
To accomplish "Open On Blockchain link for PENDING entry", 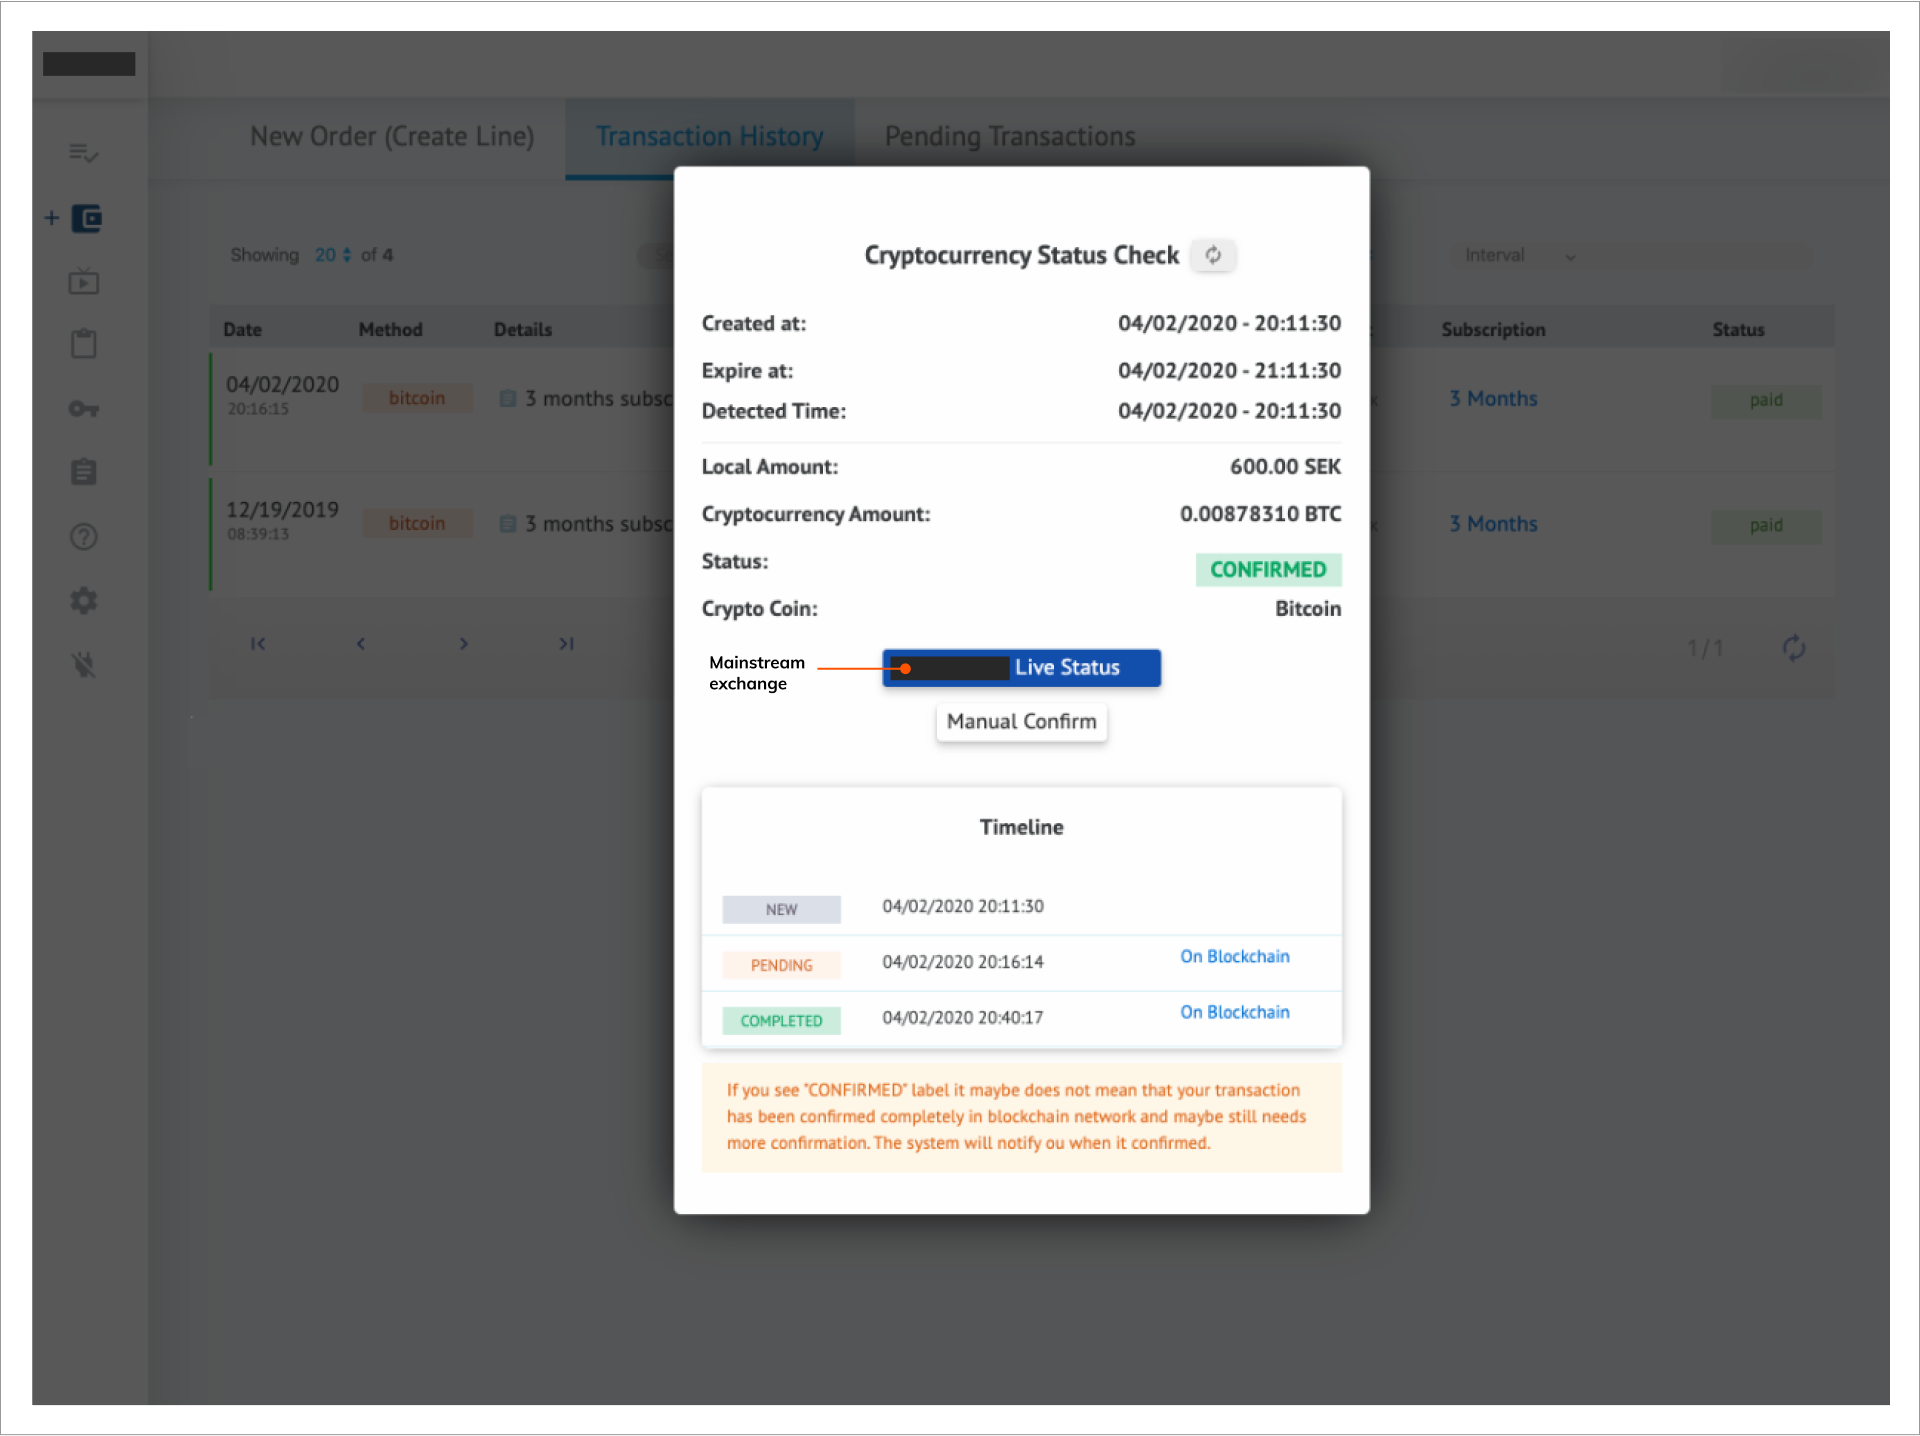I will pyautogui.click(x=1234, y=956).
